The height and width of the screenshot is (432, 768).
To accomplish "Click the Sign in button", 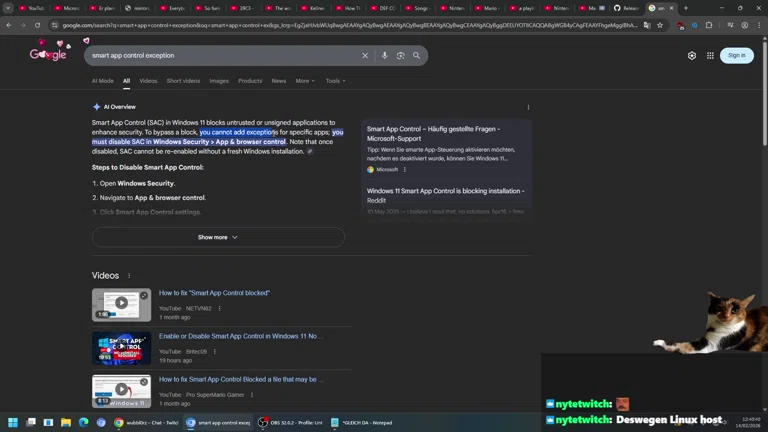I will click(x=737, y=56).
